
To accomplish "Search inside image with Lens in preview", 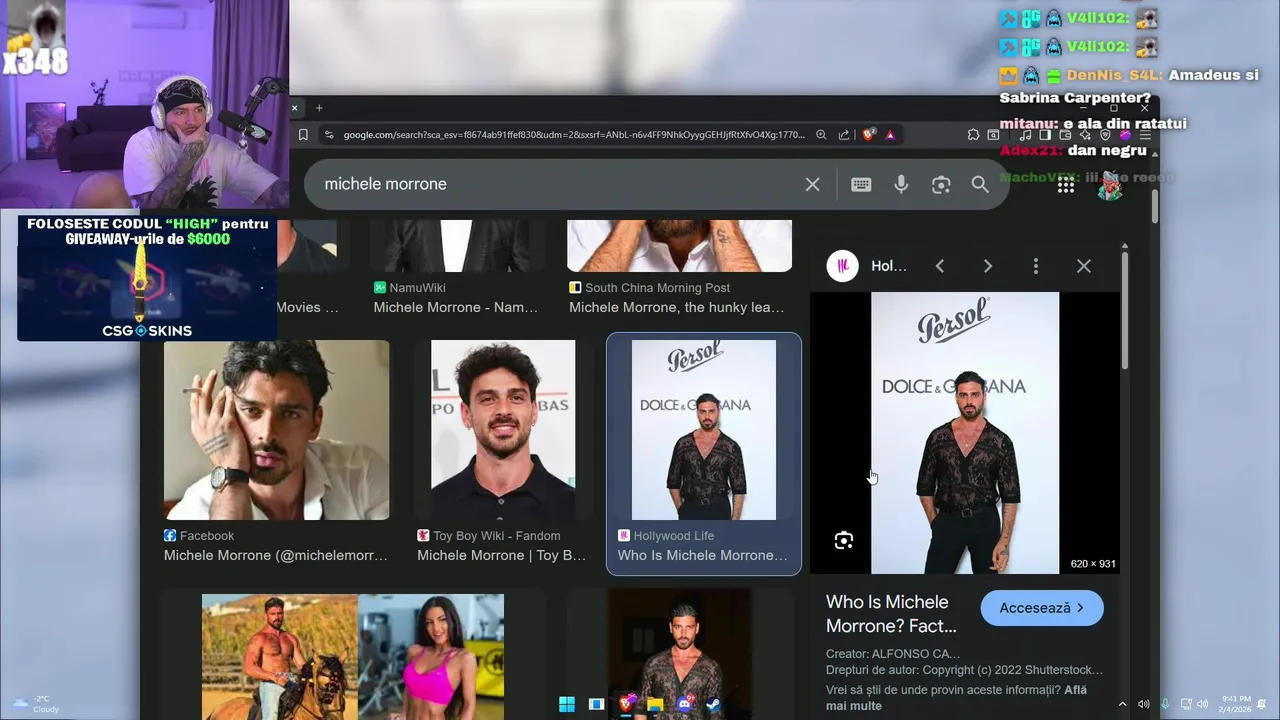I will 843,541.
